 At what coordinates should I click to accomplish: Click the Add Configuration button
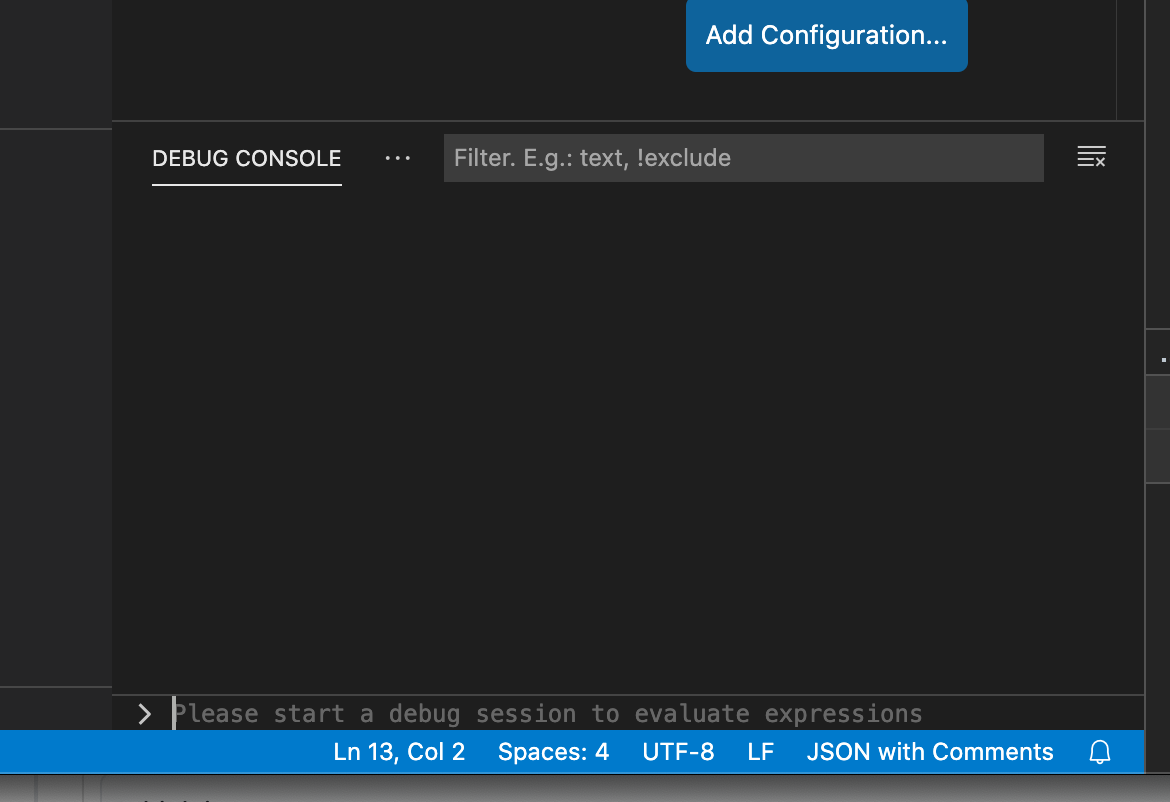pos(826,35)
